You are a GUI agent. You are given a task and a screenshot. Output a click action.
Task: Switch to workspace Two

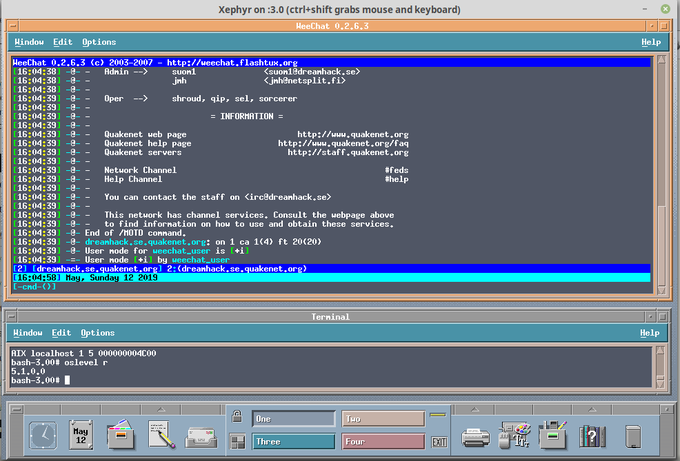pyautogui.click(x=383, y=419)
